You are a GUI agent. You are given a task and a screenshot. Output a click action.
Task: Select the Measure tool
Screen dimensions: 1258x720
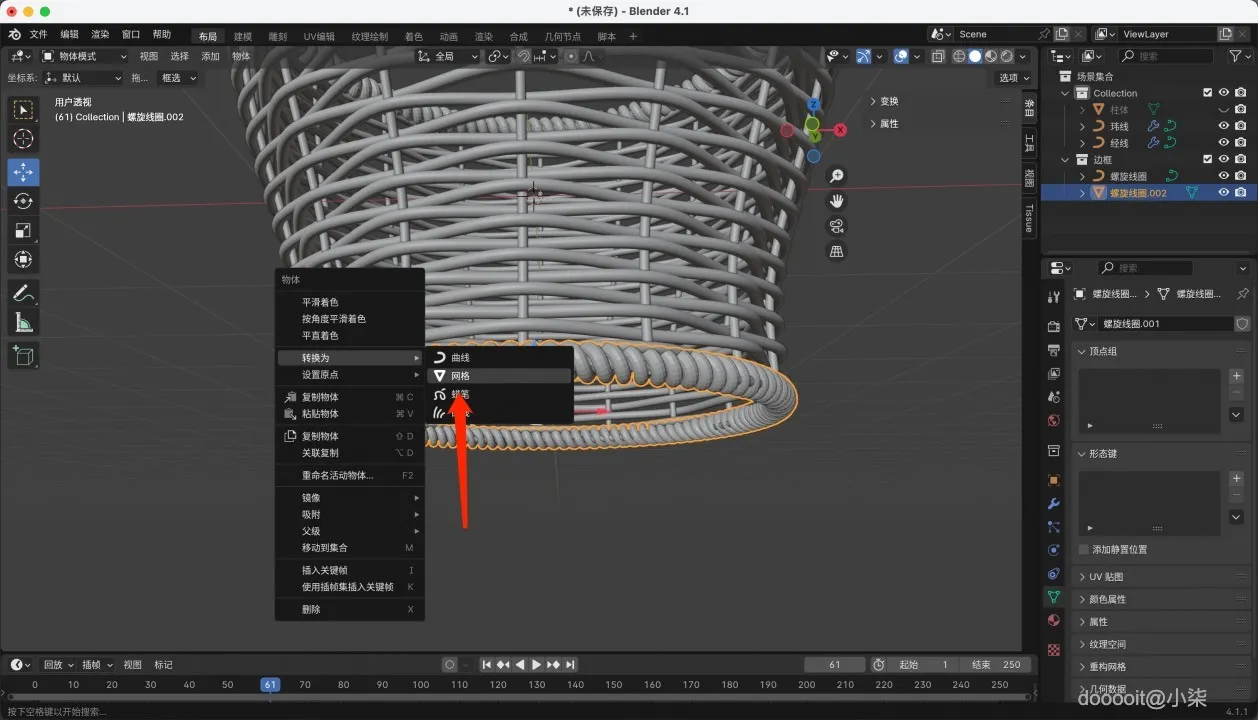coord(23,323)
